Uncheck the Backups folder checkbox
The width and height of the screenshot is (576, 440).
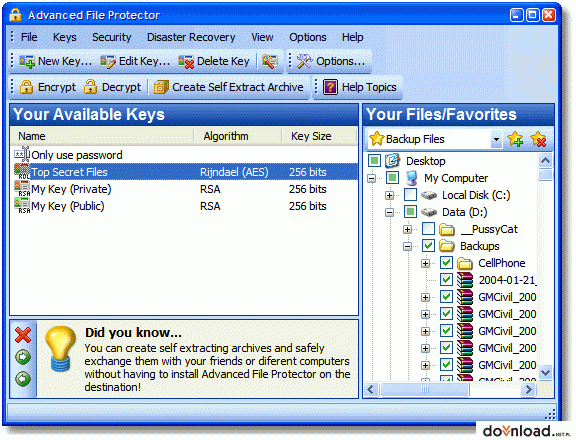[x=428, y=246]
